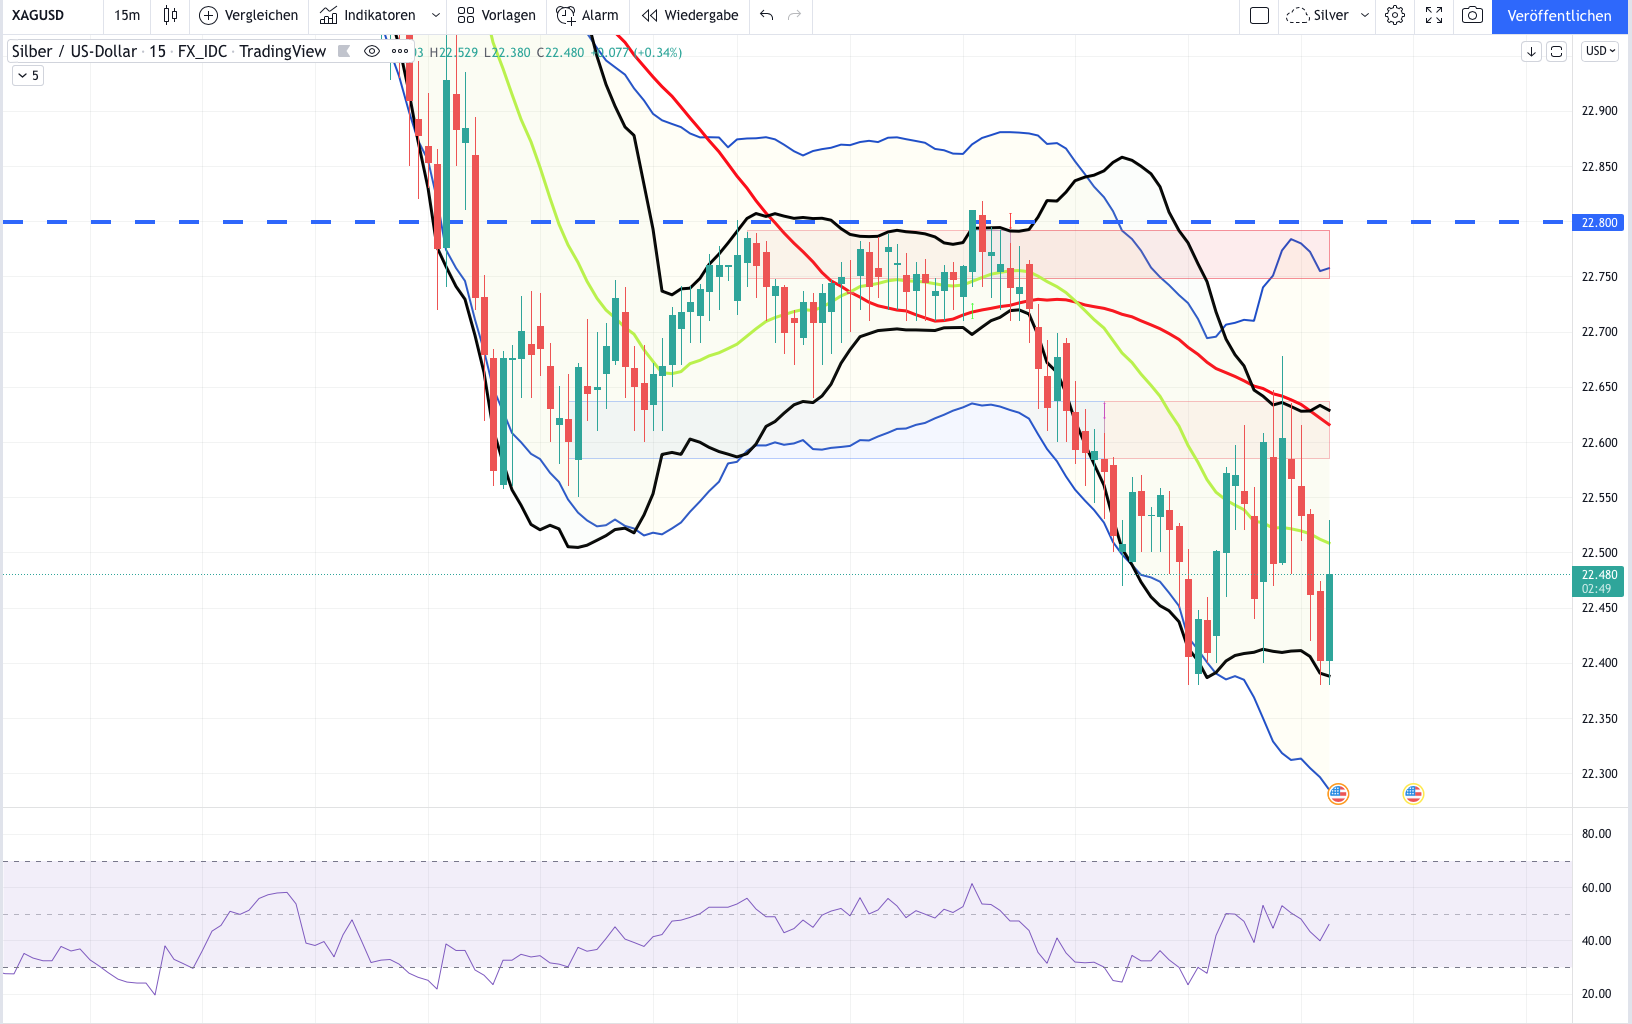Click the 22.350 price scale value
This screenshot has width=1632, height=1024.
point(1599,719)
